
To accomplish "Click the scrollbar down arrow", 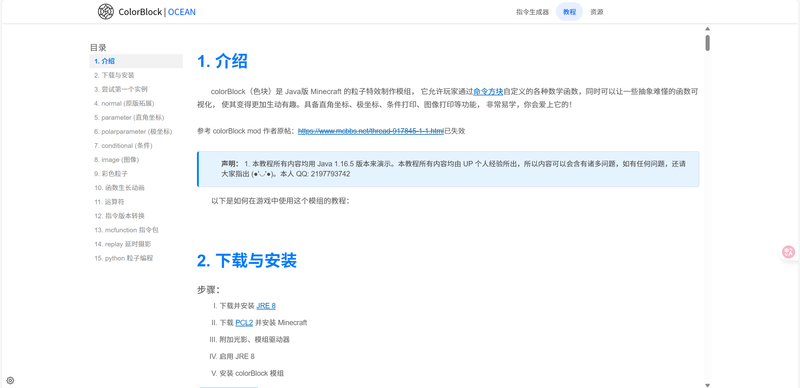I will pyautogui.click(x=708, y=385).
